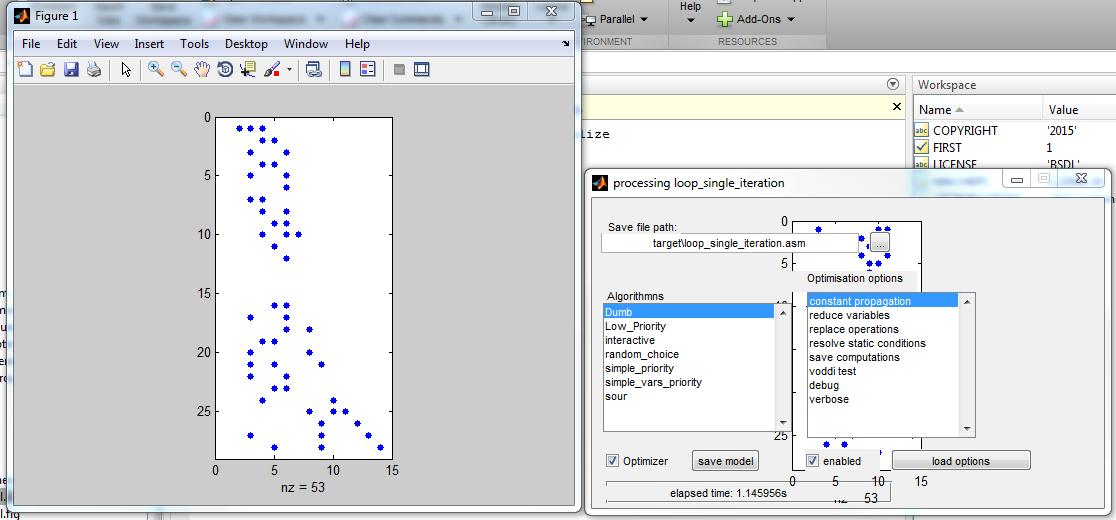
Task: Open the Tools menu in Figure 1
Action: click(x=194, y=44)
